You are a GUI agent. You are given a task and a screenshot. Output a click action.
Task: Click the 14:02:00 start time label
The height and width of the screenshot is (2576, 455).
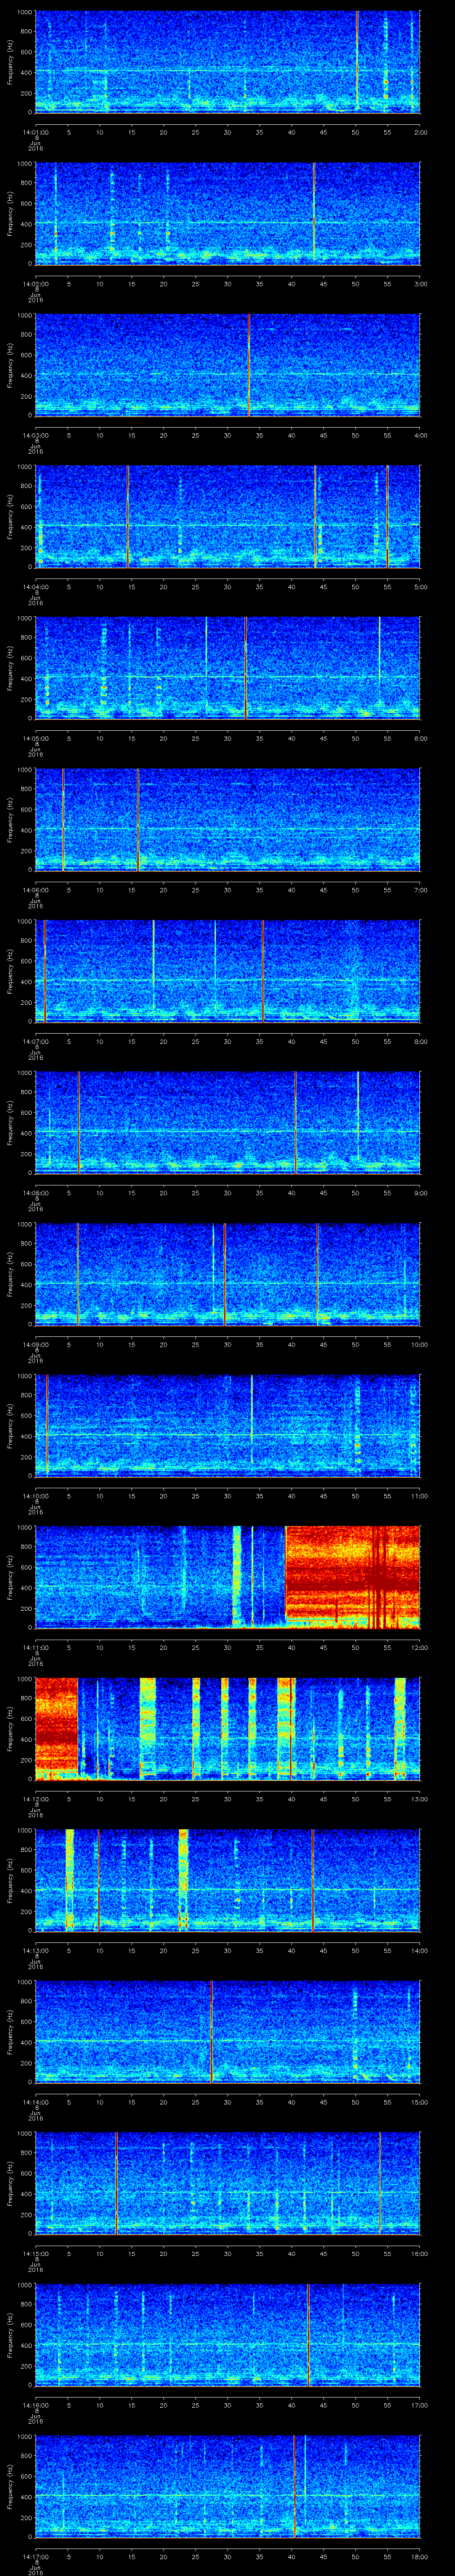tap(35, 284)
